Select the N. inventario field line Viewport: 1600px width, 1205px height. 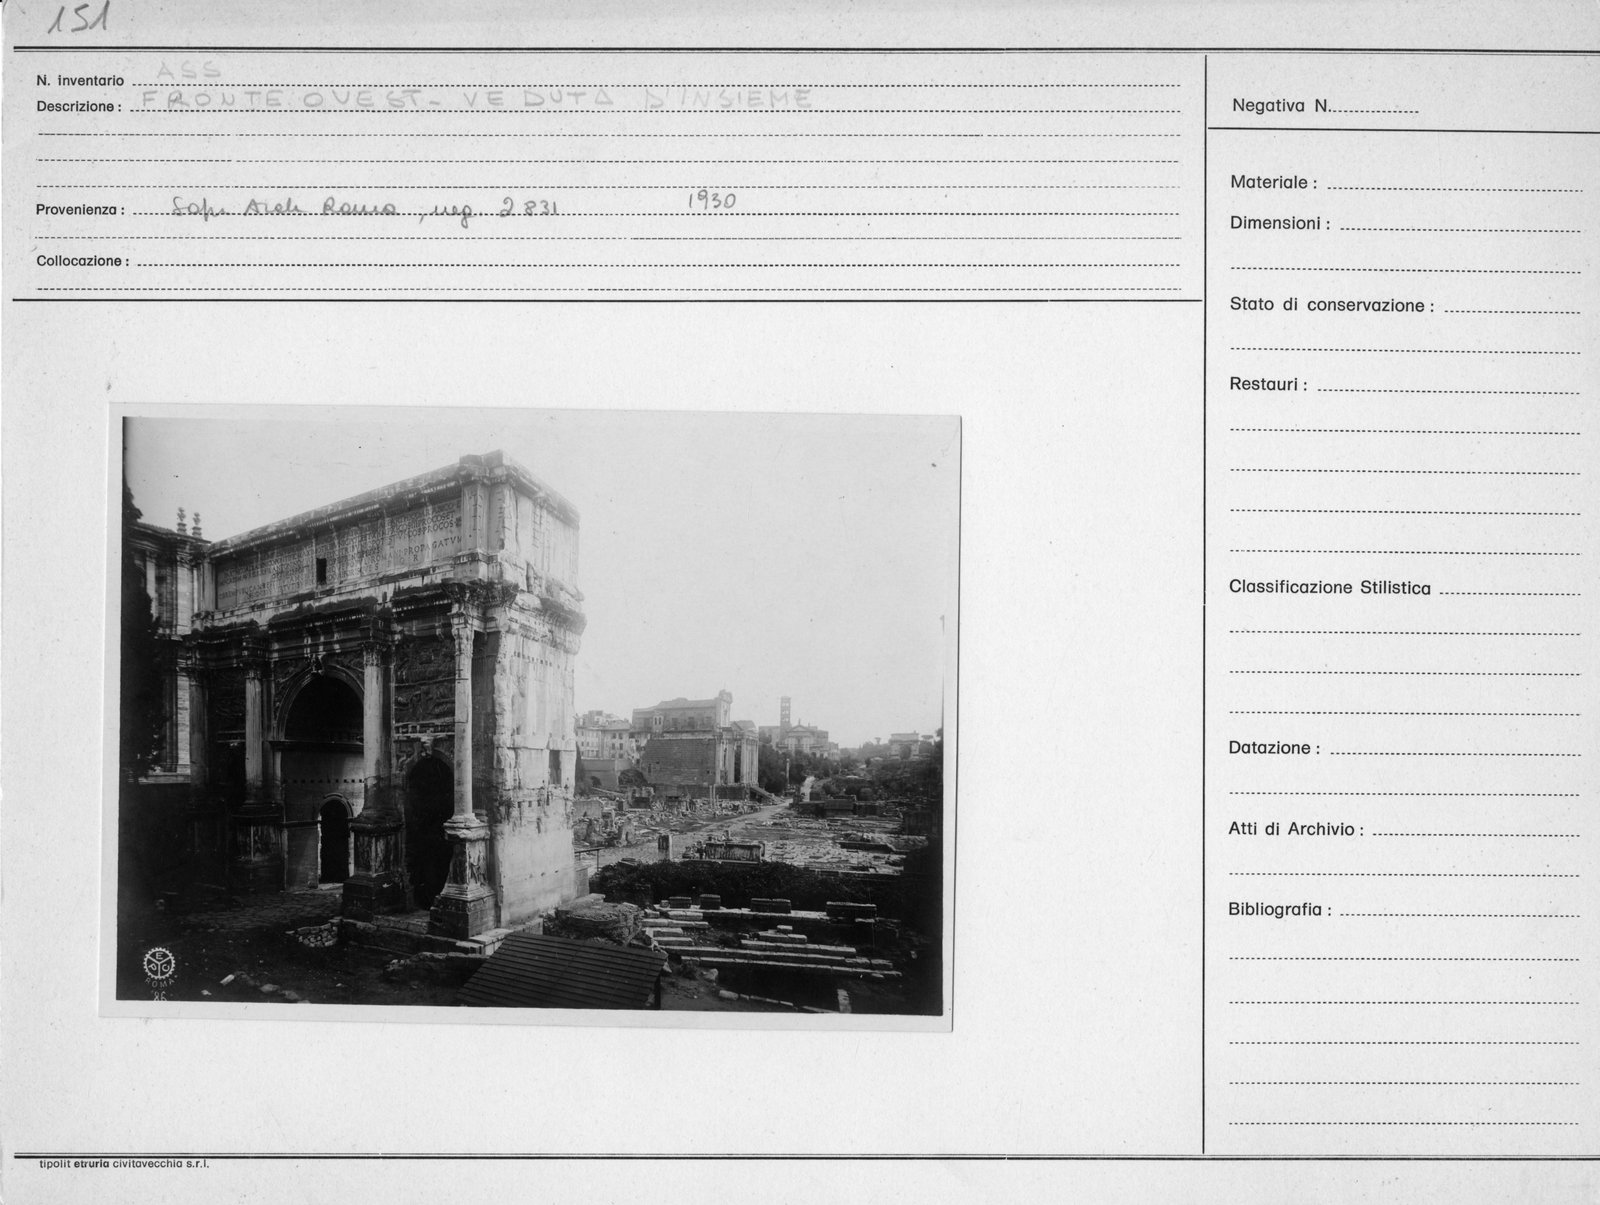pos(656,80)
